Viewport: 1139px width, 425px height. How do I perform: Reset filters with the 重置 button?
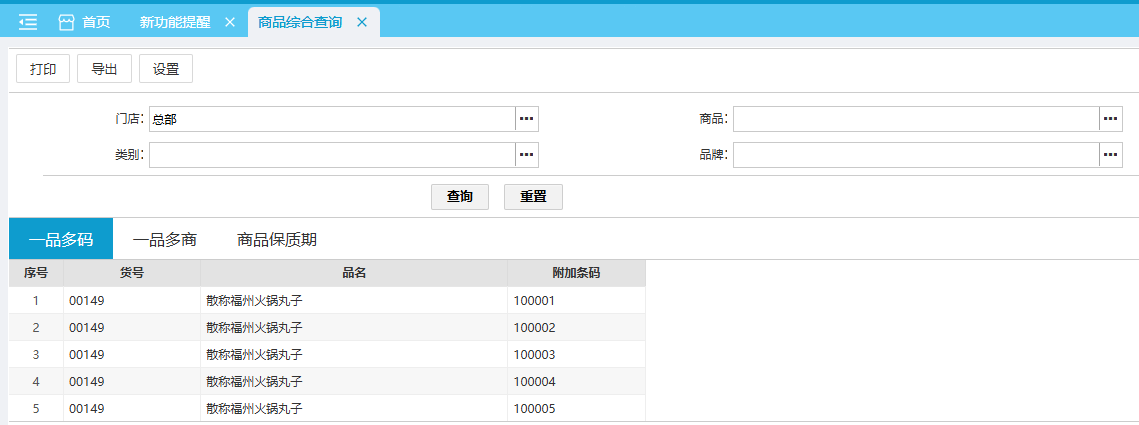pyautogui.click(x=533, y=197)
